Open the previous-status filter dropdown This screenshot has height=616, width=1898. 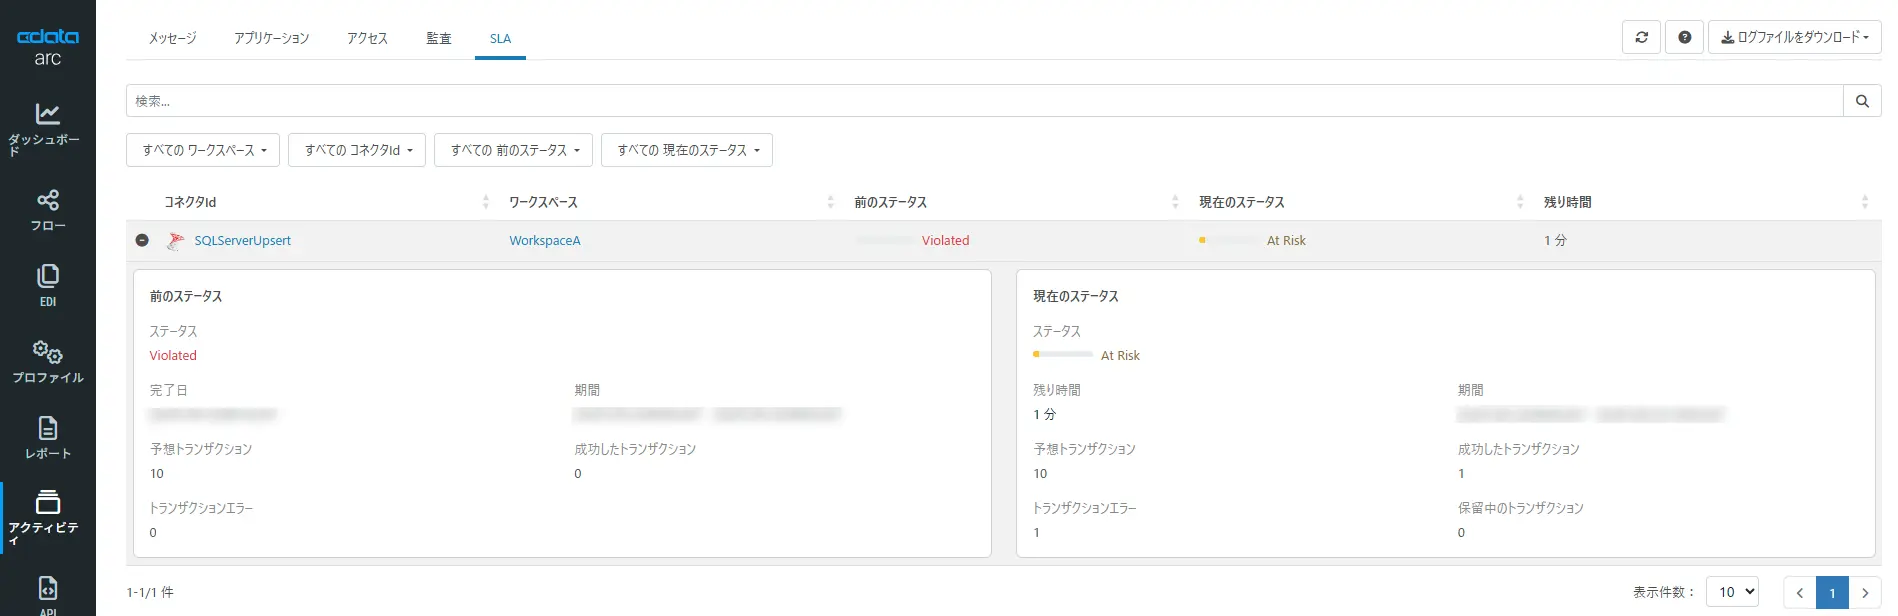coord(513,150)
